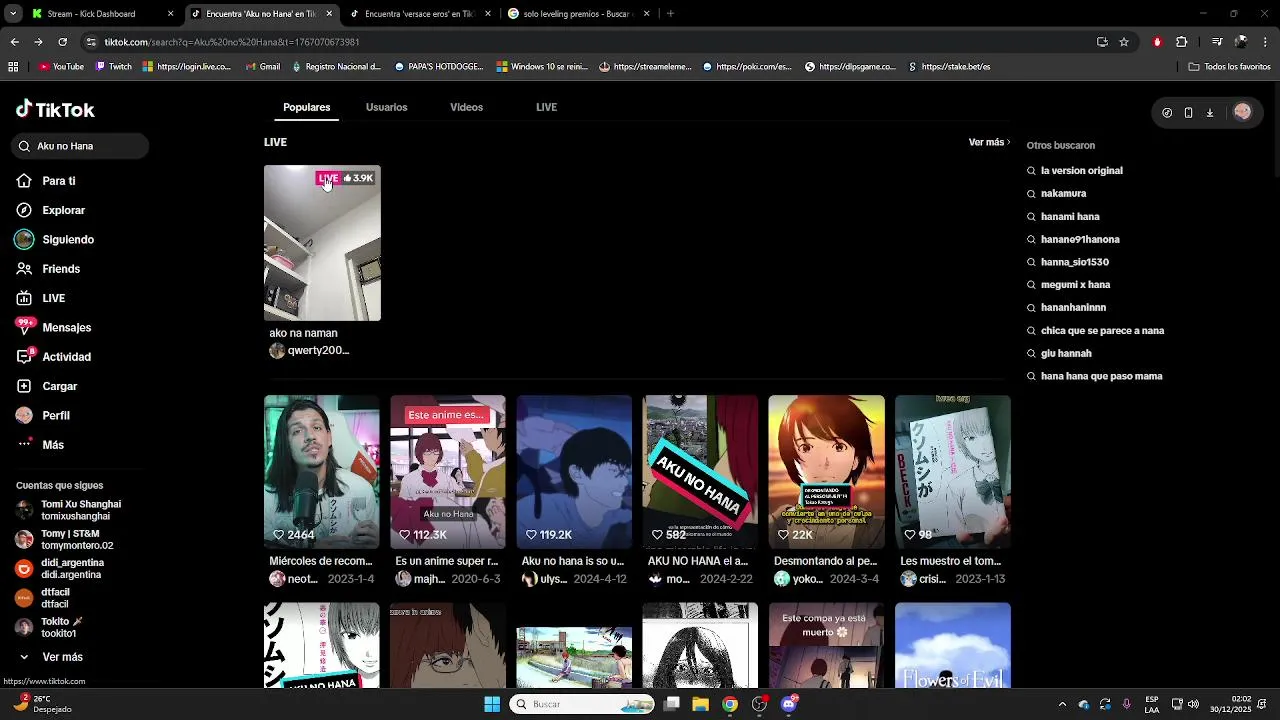
Task: Click the TikTok logo
Action: (55, 109)
